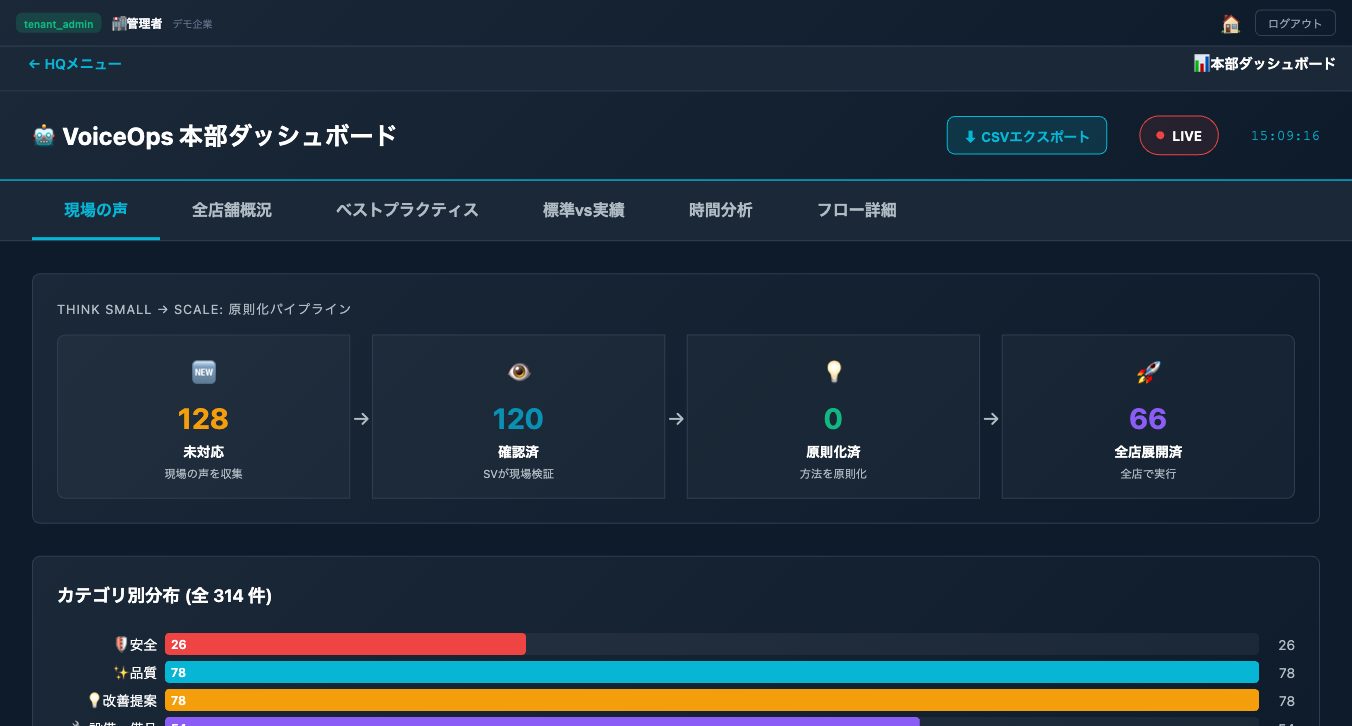Click the lightbulb icon beside 改善提案
1352x726 pixels.
click(96, 700)
